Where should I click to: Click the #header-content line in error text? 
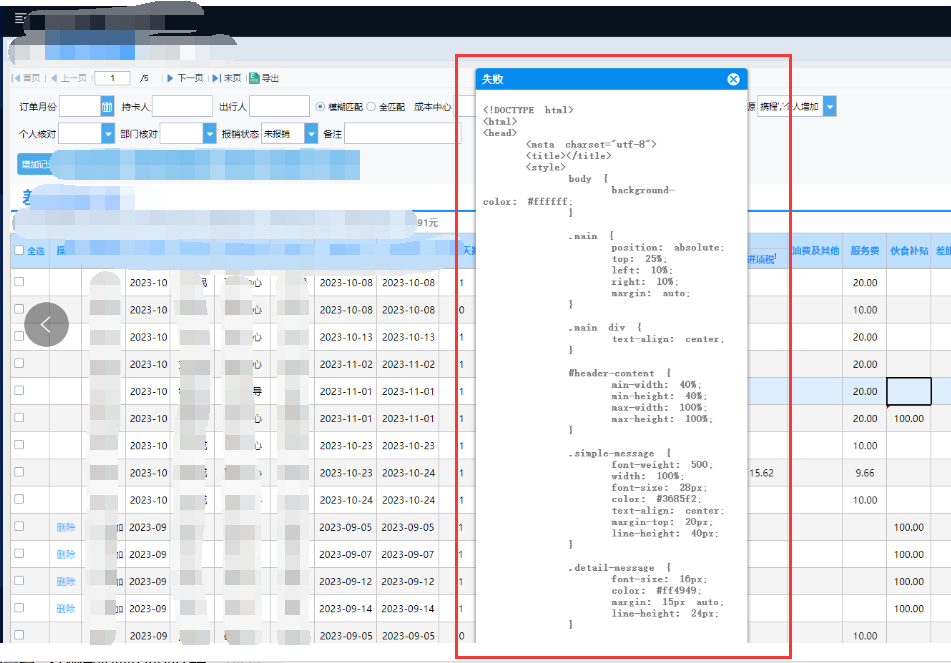coord(619,373)
